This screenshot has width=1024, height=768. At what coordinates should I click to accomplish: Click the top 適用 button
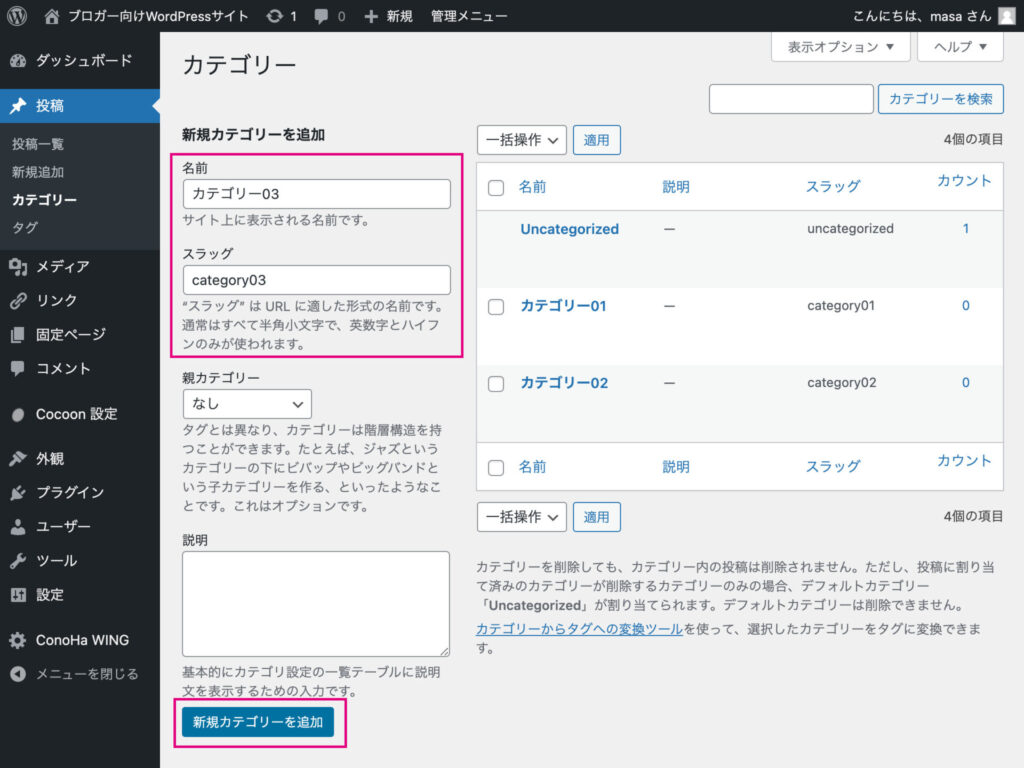[x=596, y=140]
